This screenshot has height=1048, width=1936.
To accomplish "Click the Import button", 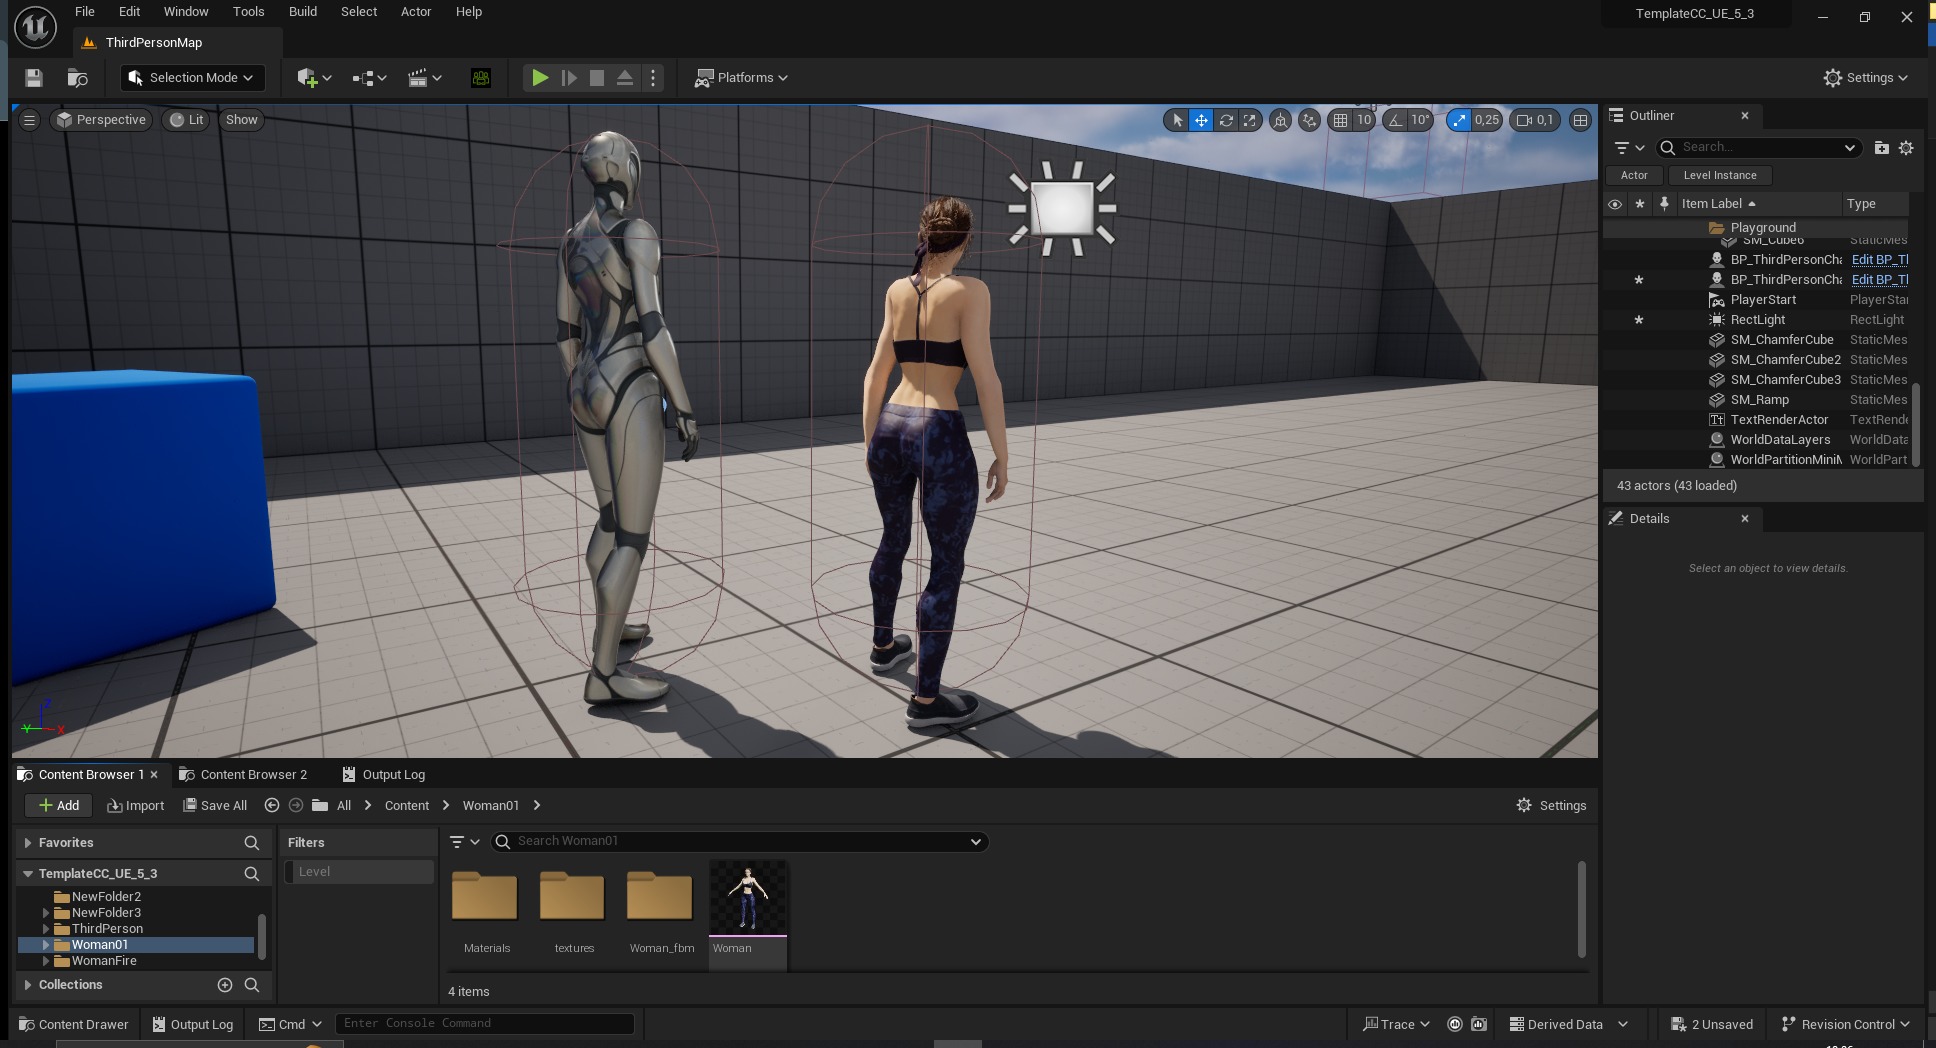I will point(136,806).
